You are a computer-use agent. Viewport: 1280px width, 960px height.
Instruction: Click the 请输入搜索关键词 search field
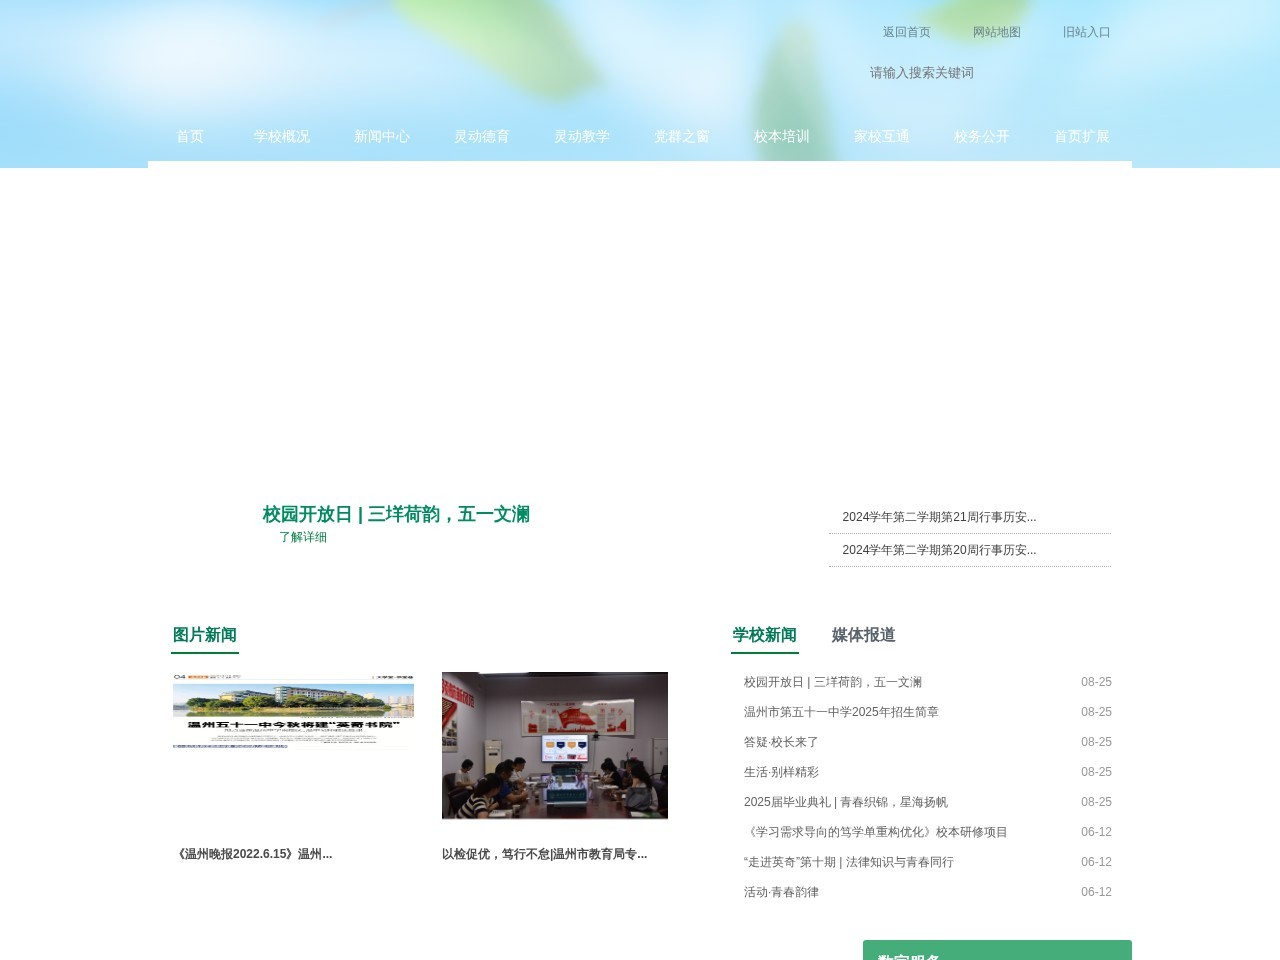pyautogui.click(x=921, y=72)
